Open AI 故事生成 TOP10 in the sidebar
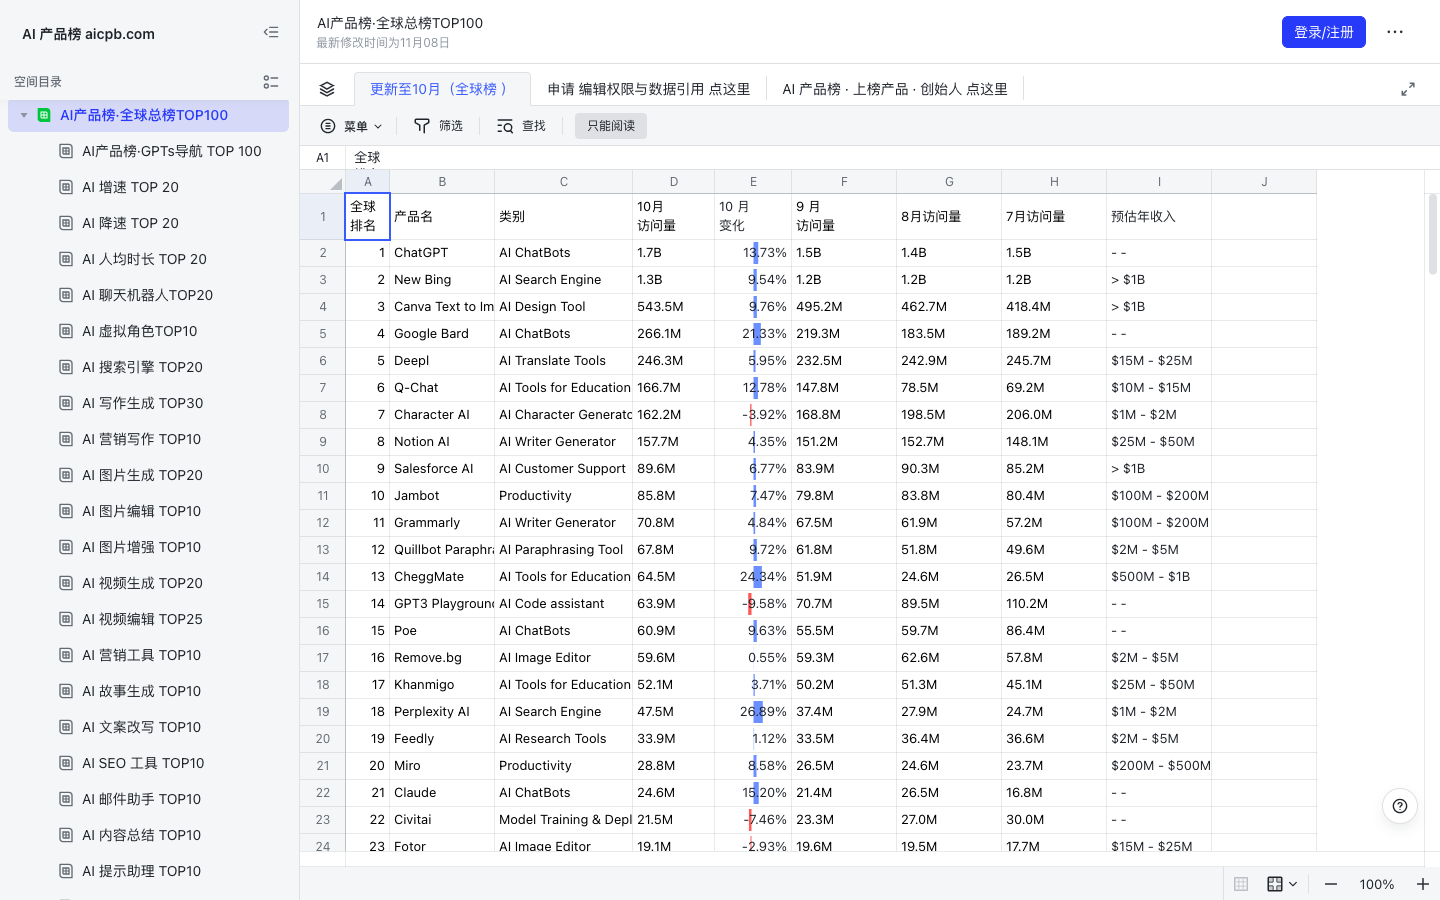This screenshot has height=900, width=1440. (x=141, y=691)
